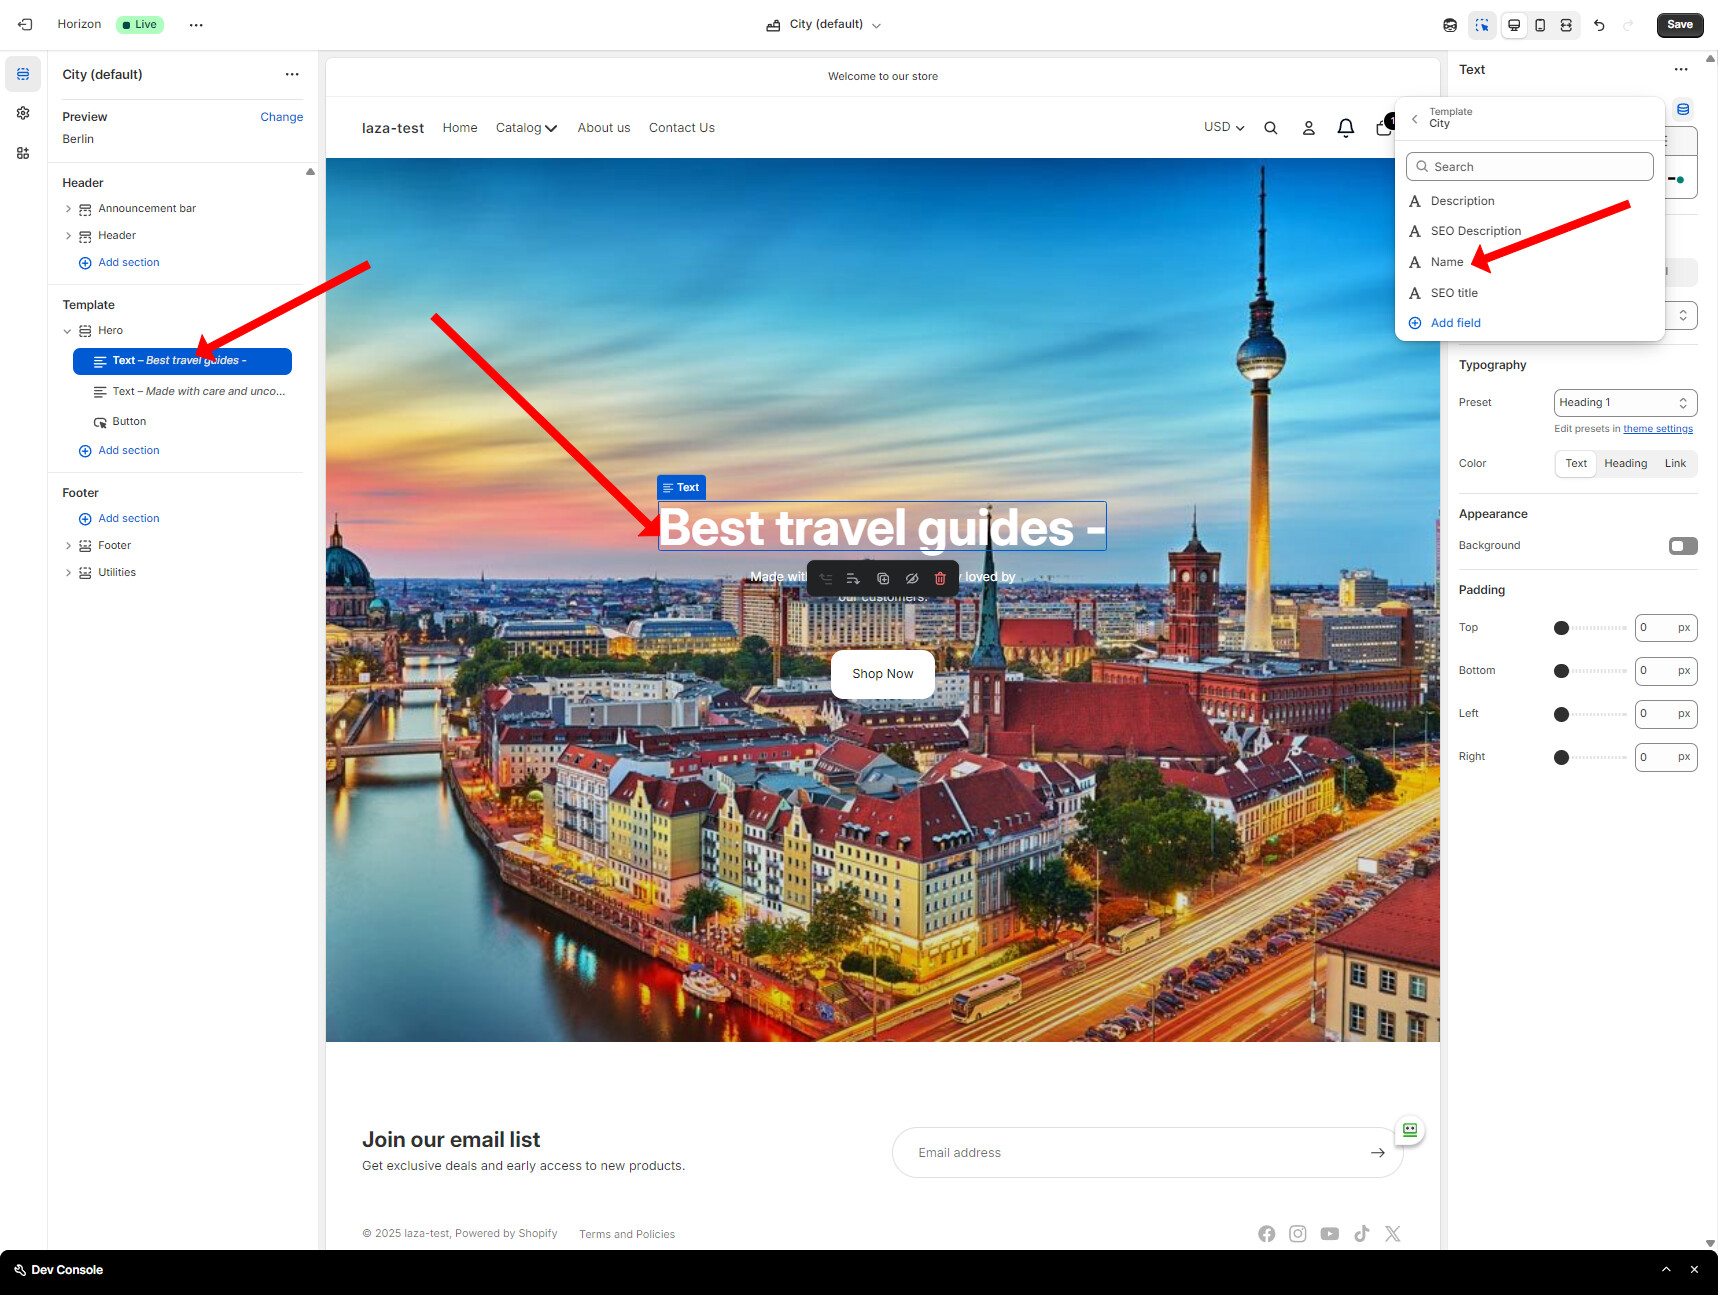The width and height of the screenshot is (1718, 1295).
Task: Open the Preset Heading 1 dropdown
Action: tap(1625, 403)
